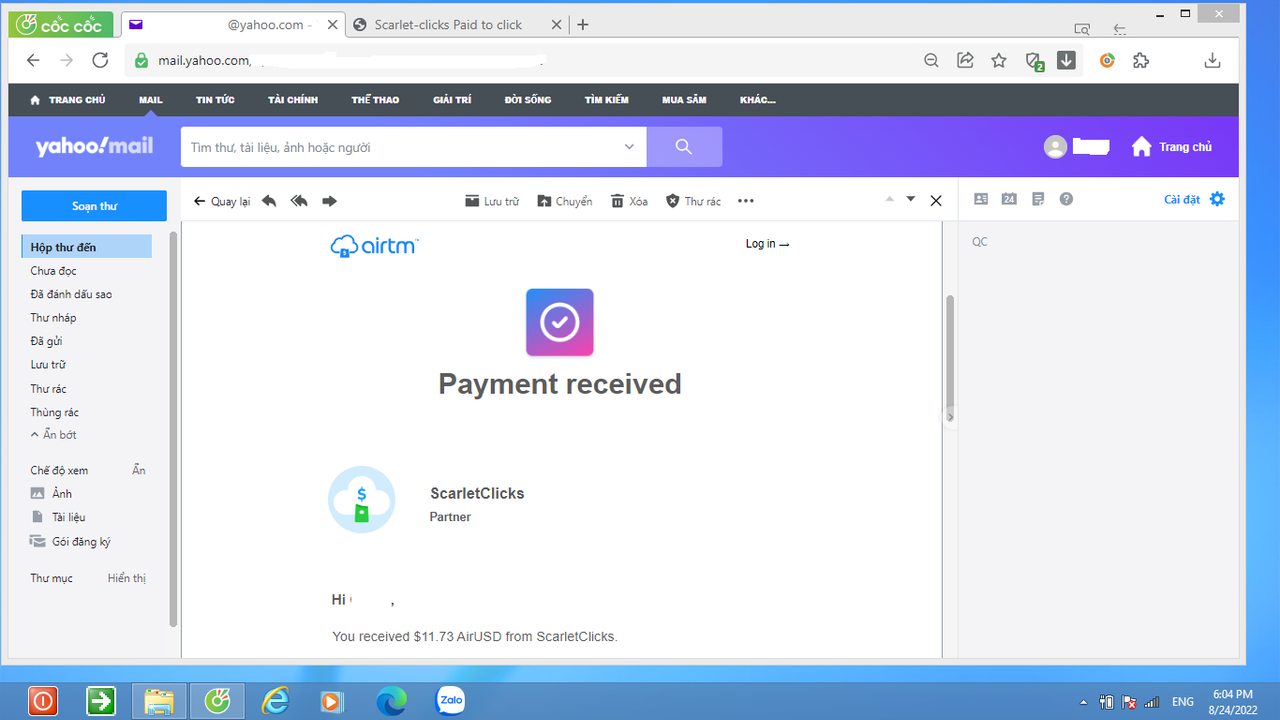Open TÀI CHÍNH in the Yahoo nav bar
This screenshot has width=1280, height=720.
293,100
